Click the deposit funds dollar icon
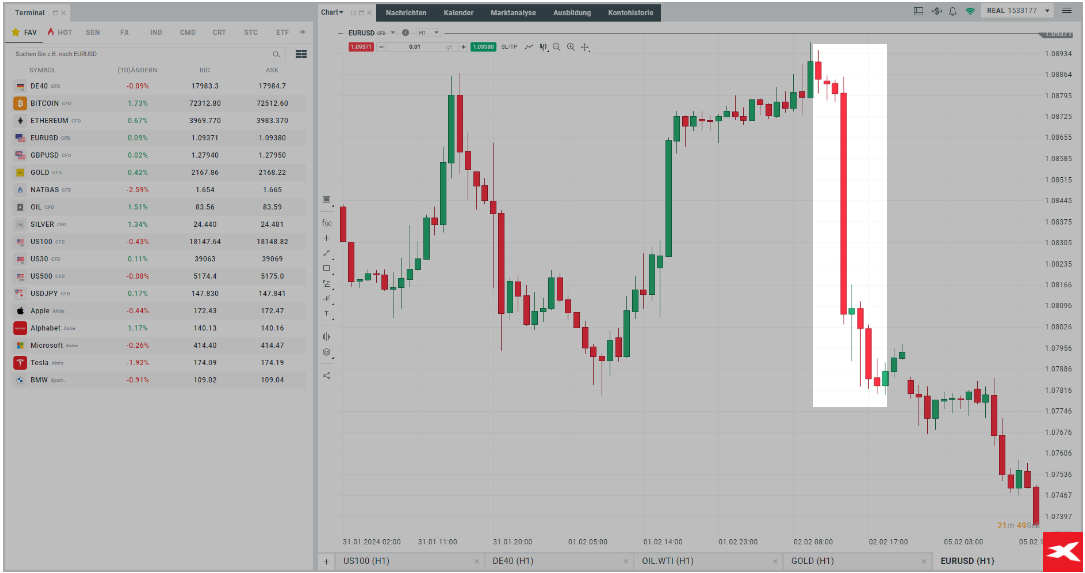This screenshot has width=1085, height=573. coord(936,11)
